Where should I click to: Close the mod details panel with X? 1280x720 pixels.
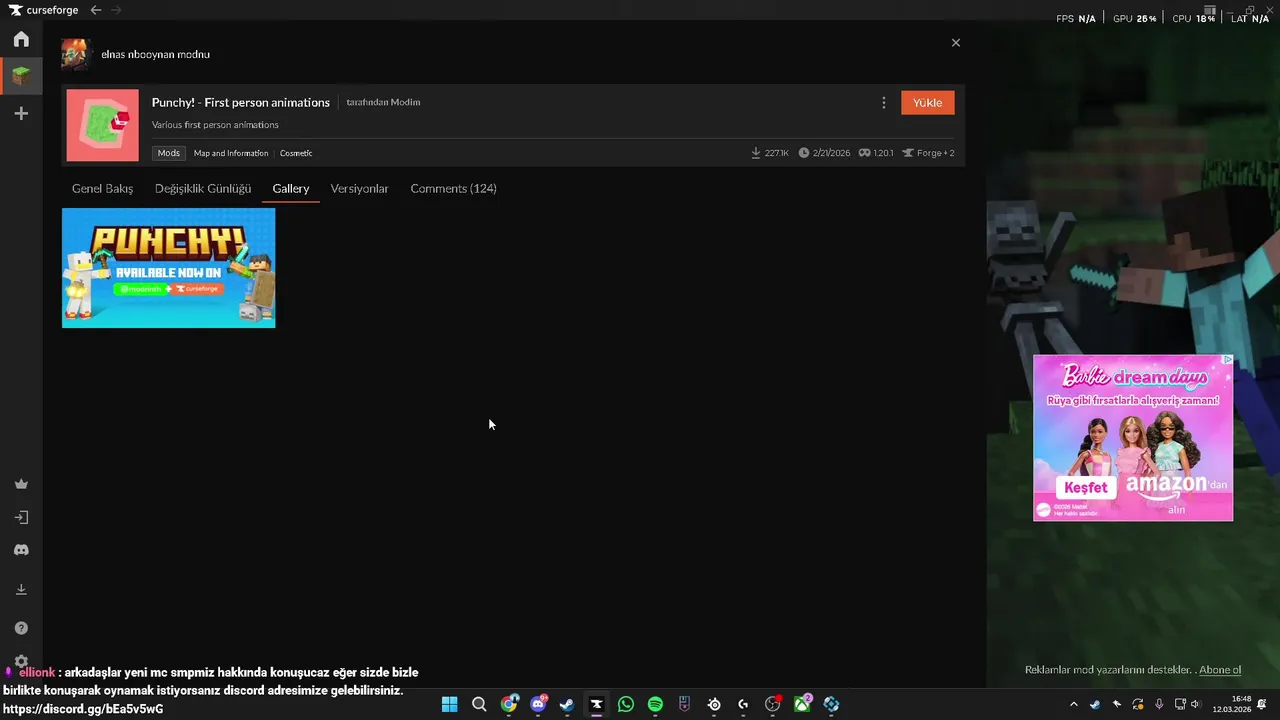point(956,43)
